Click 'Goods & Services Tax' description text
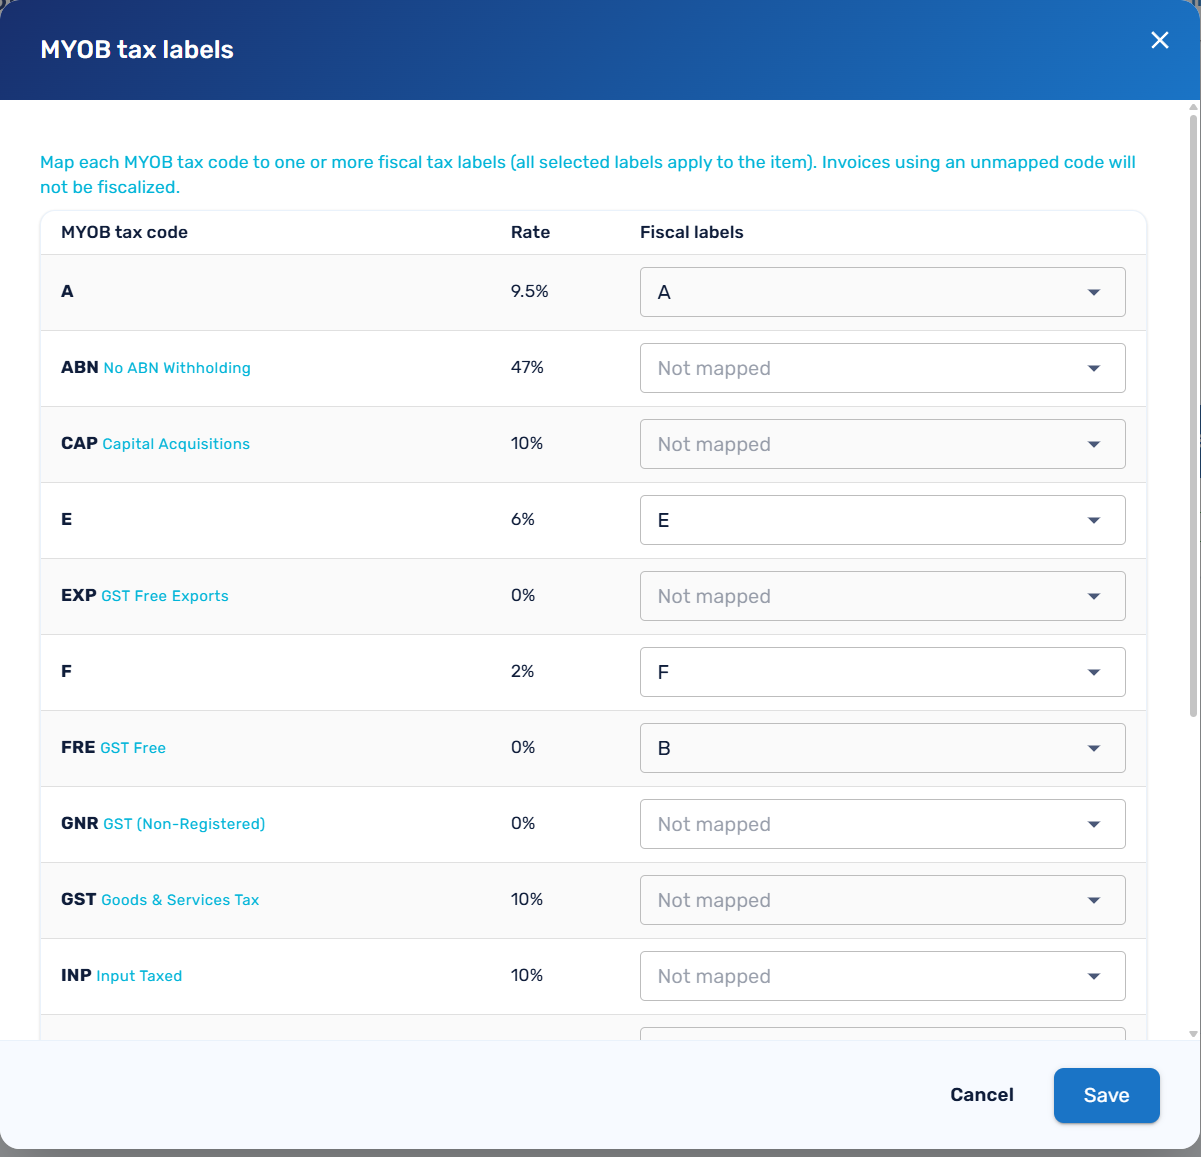This screenshot has height=1157, width=1201. pos(180,900)
